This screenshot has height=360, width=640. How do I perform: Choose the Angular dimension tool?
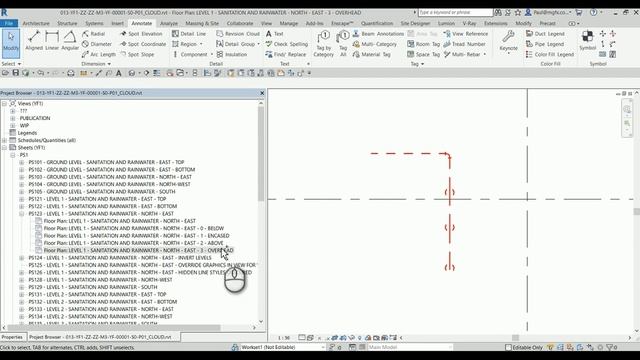[70, 41]
